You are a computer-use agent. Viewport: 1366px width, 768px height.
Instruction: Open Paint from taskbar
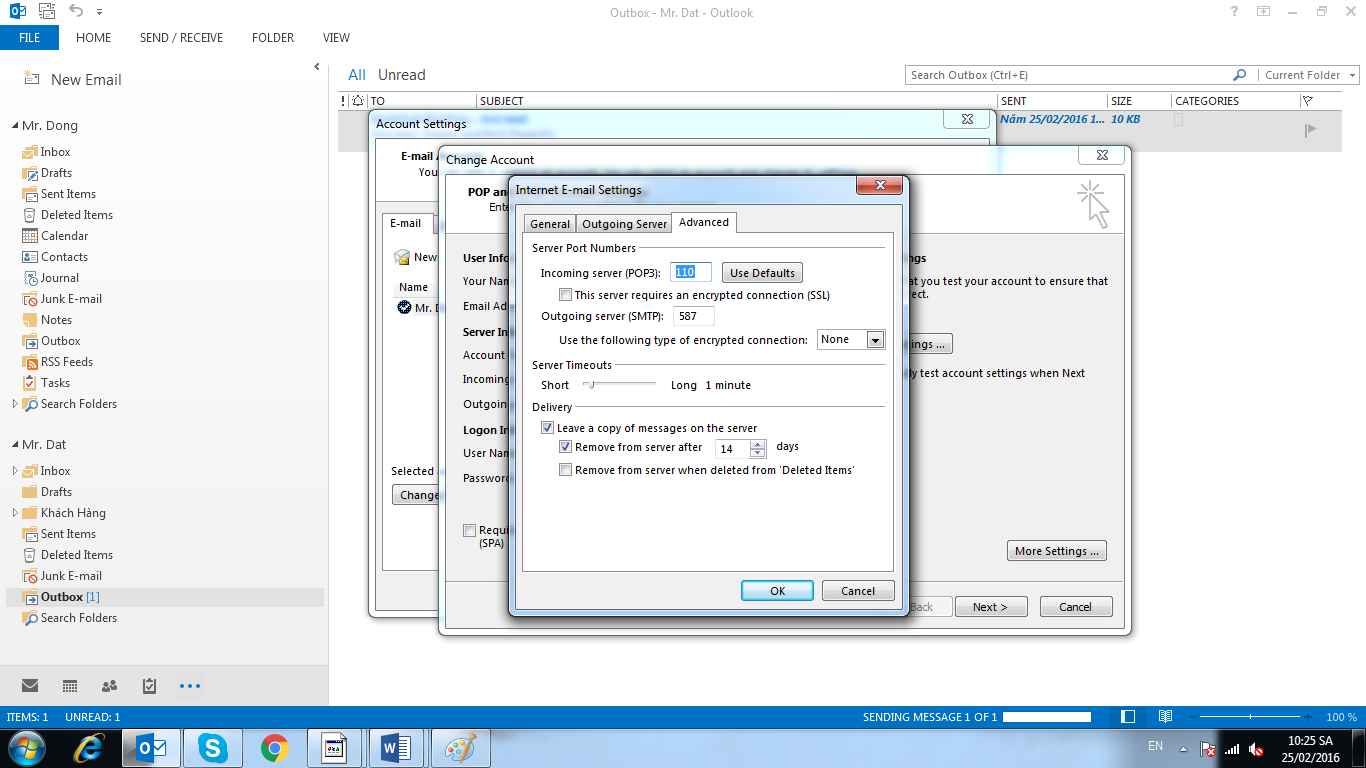click(460, 748)
